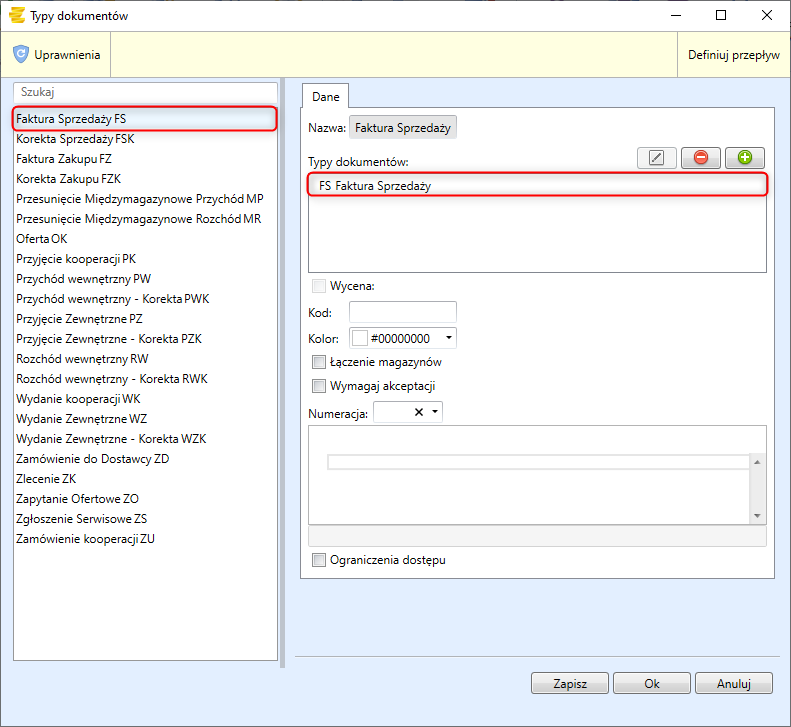The image size is (791, 727).
Task: Toggle Wymagaj akceptacji checkbox
Action: coord(319,386)
